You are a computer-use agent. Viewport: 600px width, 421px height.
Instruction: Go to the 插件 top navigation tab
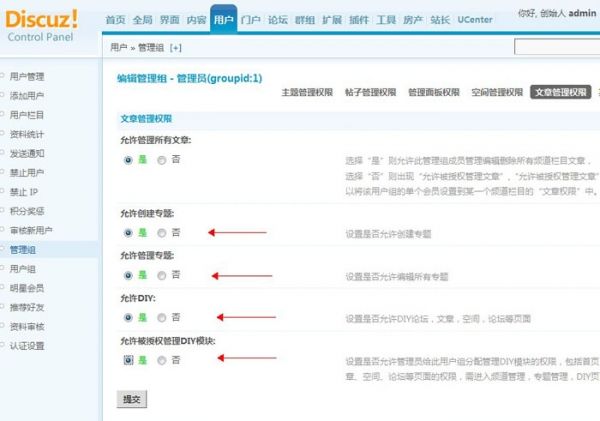358,20
